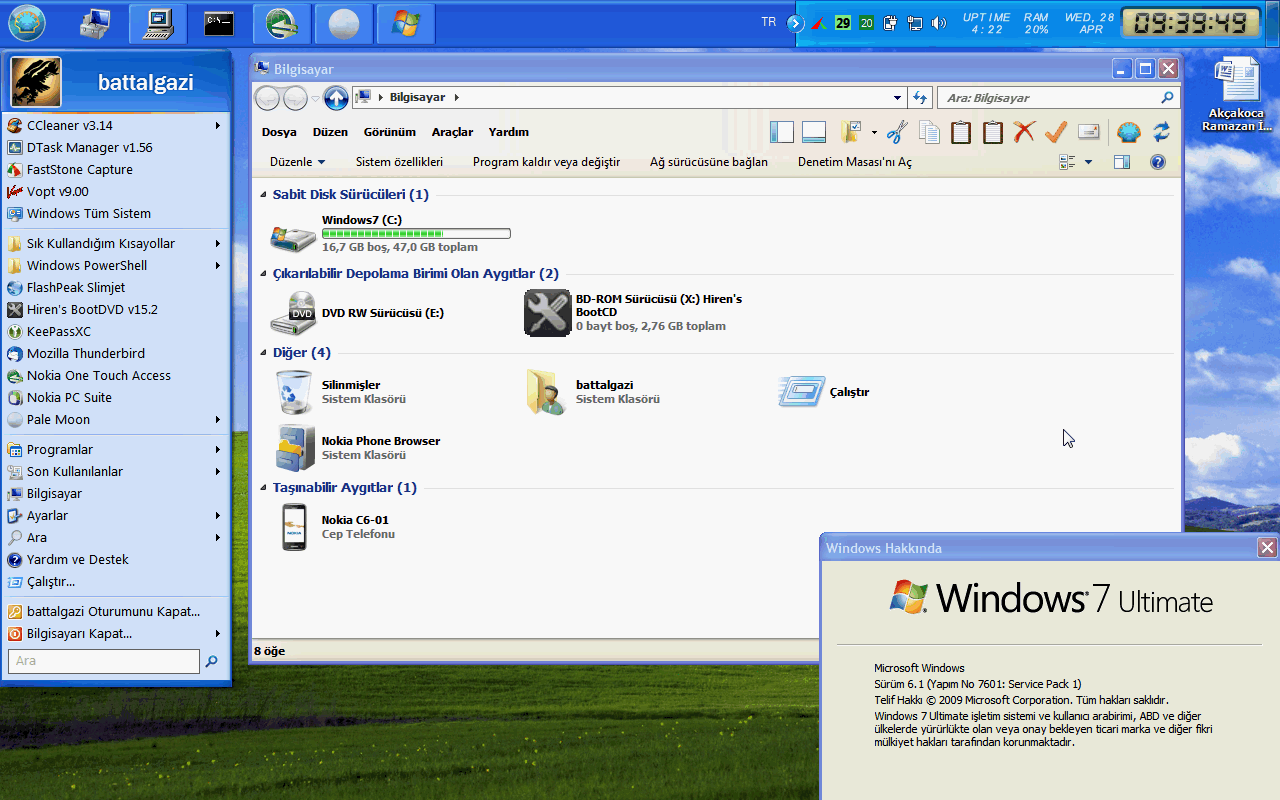
Task: Open the Dosya menu
Action: (279, 132)
